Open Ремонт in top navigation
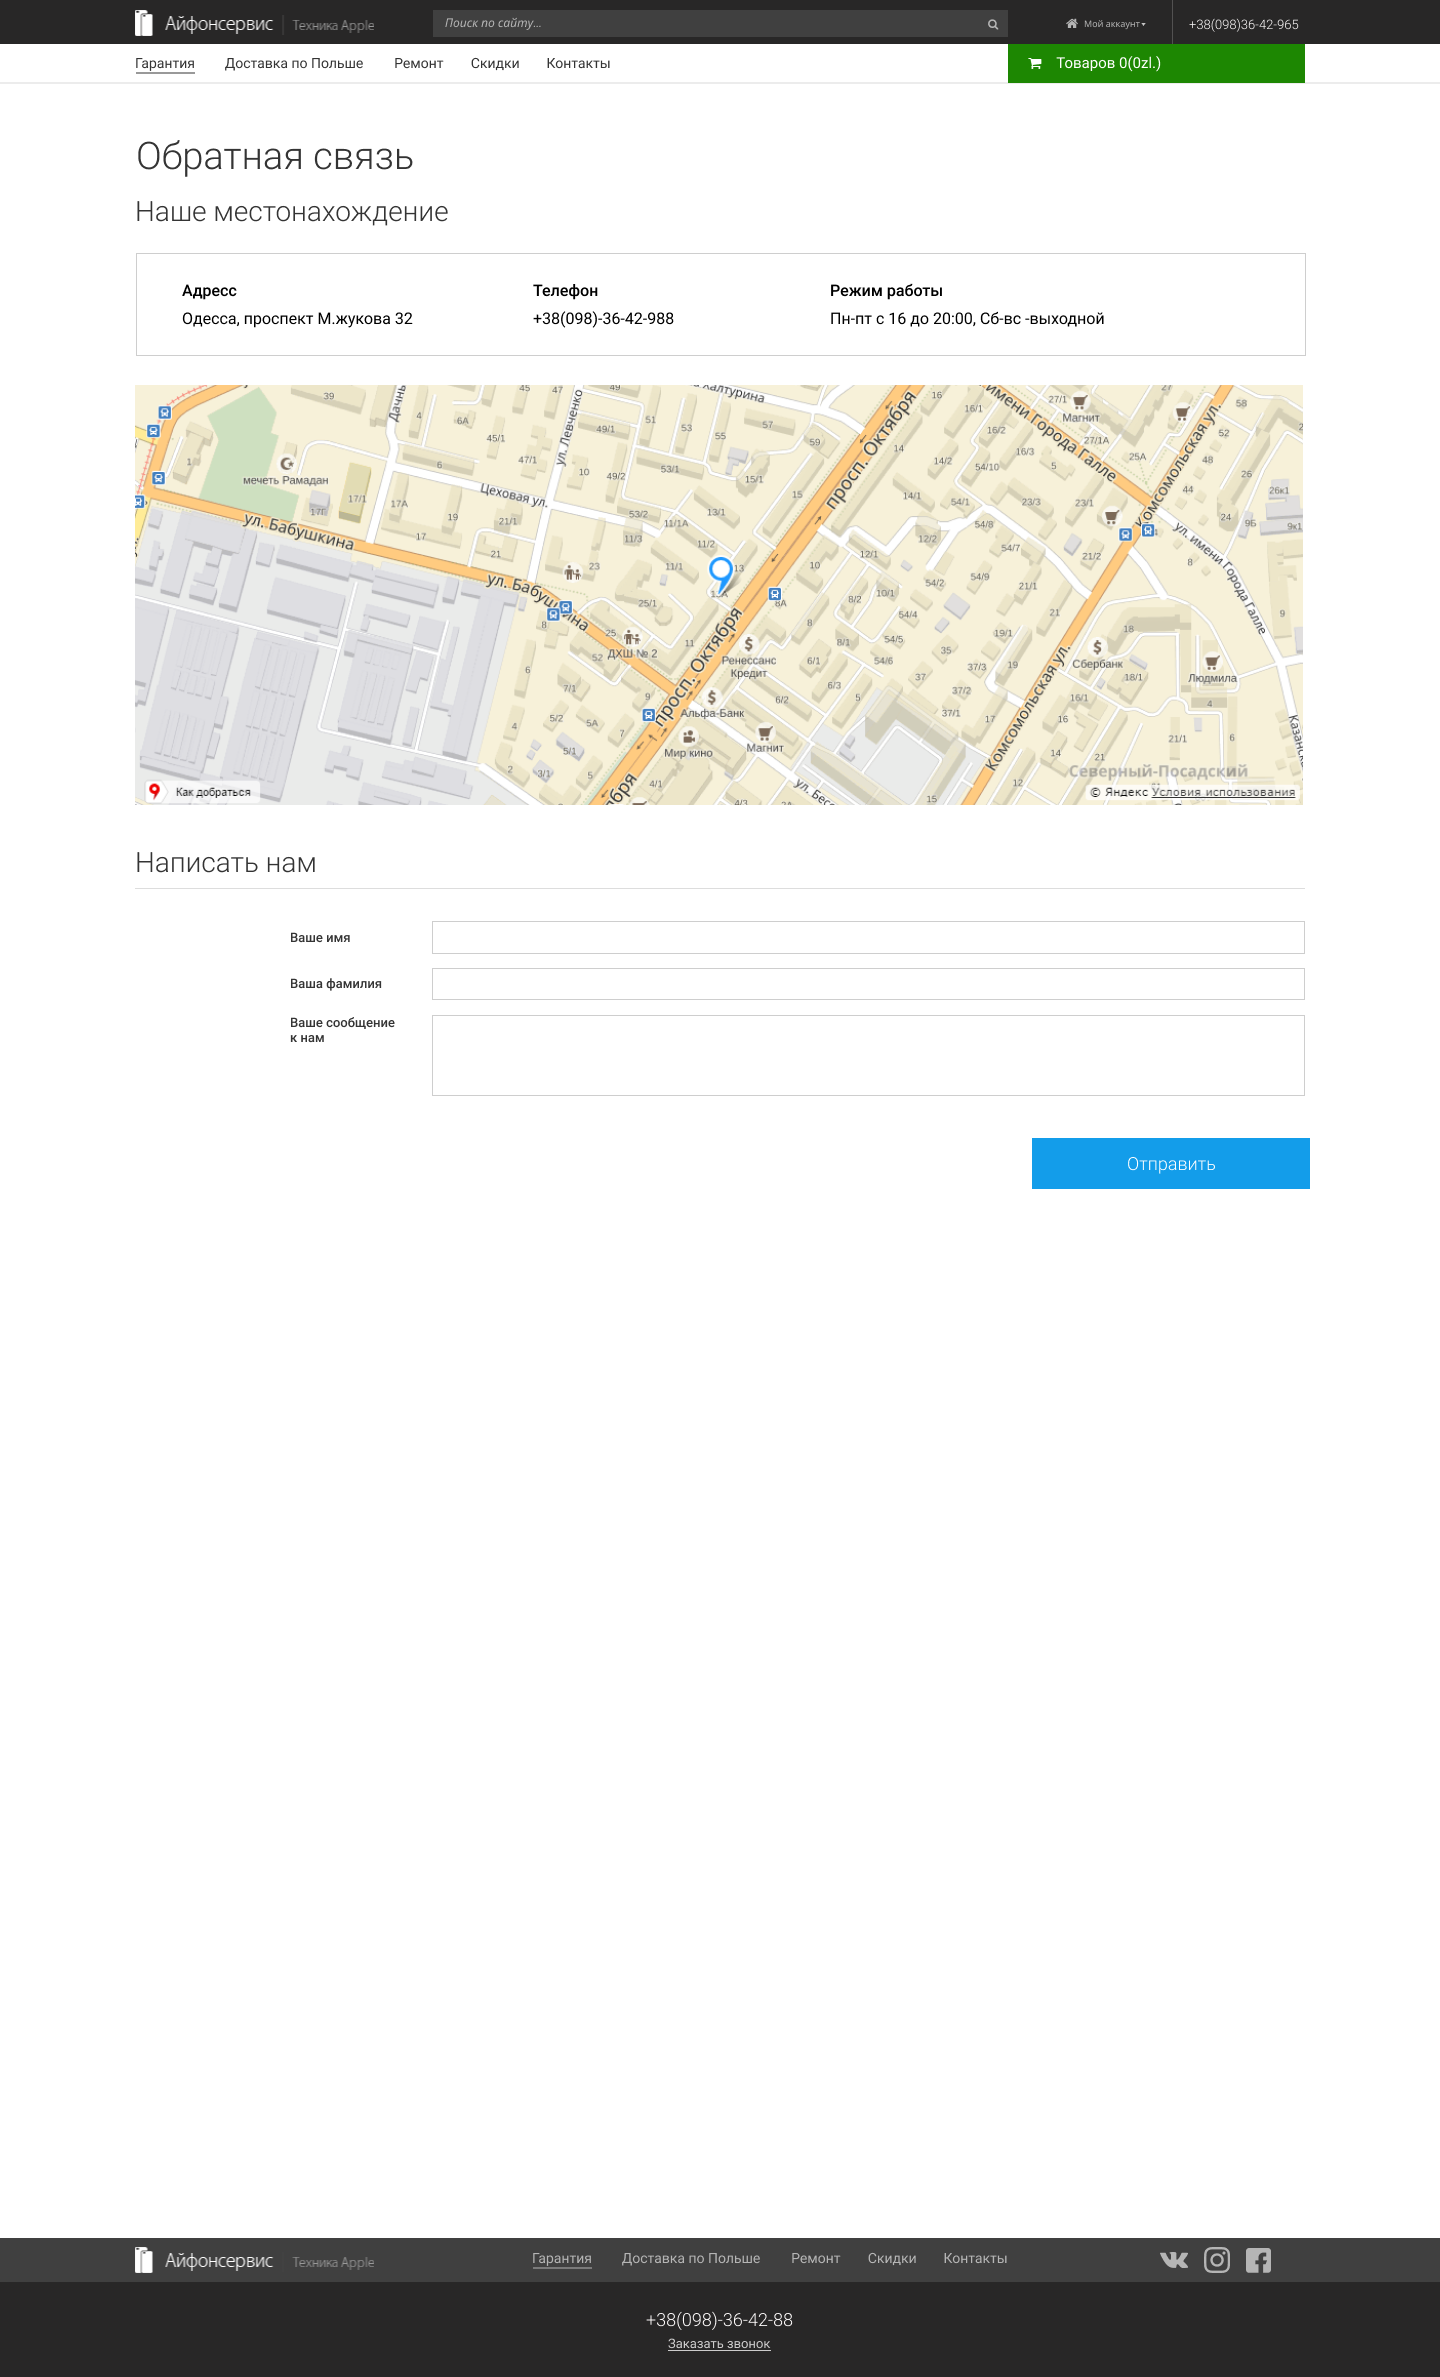The width and height of the screenshot is (1440, 2377). [x=418, y=63]
